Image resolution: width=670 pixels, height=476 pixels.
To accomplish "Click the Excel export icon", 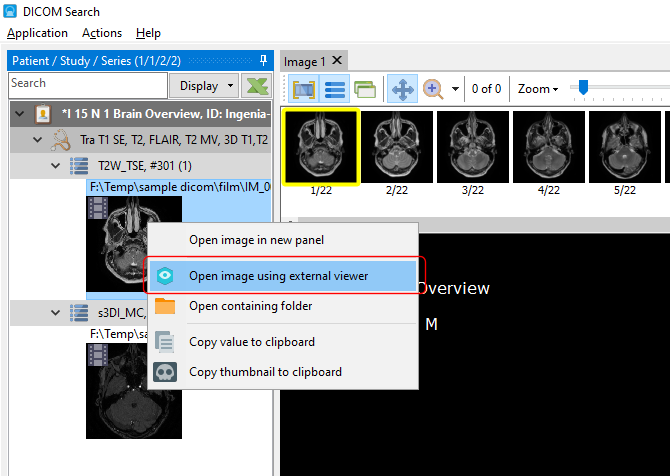I will click(258, 85).
